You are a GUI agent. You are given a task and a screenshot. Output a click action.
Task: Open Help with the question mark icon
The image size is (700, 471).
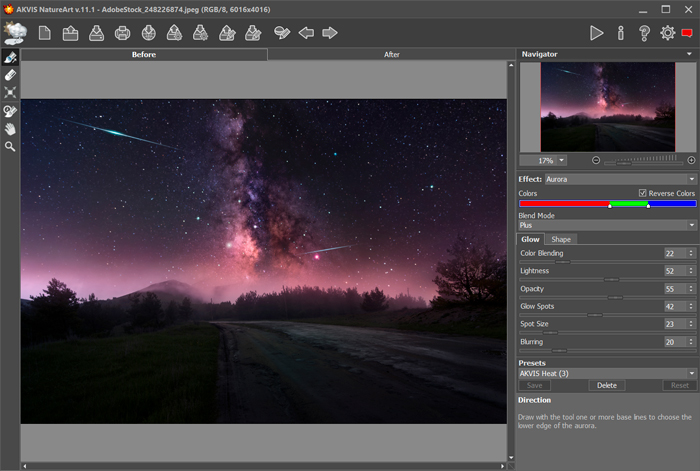[644, 33]
